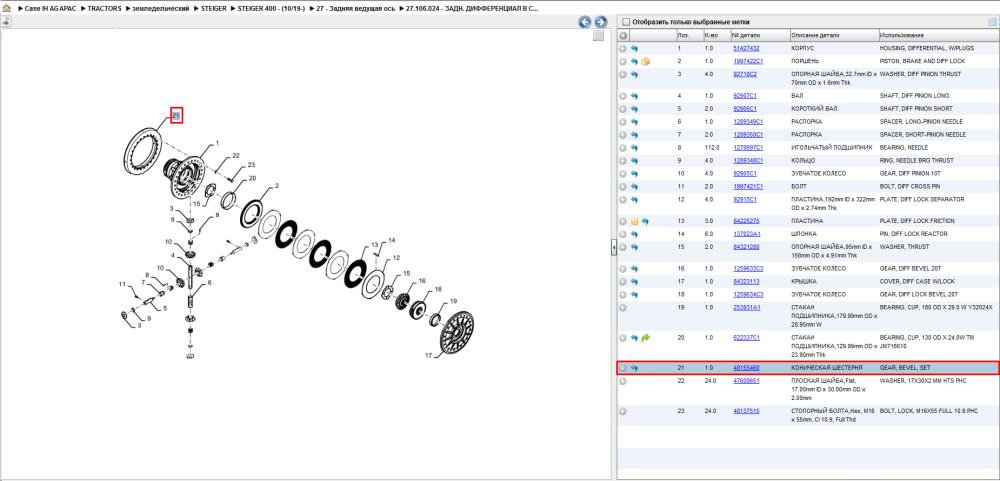Image resolution: width=1000 pixels, height=481 pixels.
Task: Open STEIGER breadcrumb
Action: (x=212, y=10)
